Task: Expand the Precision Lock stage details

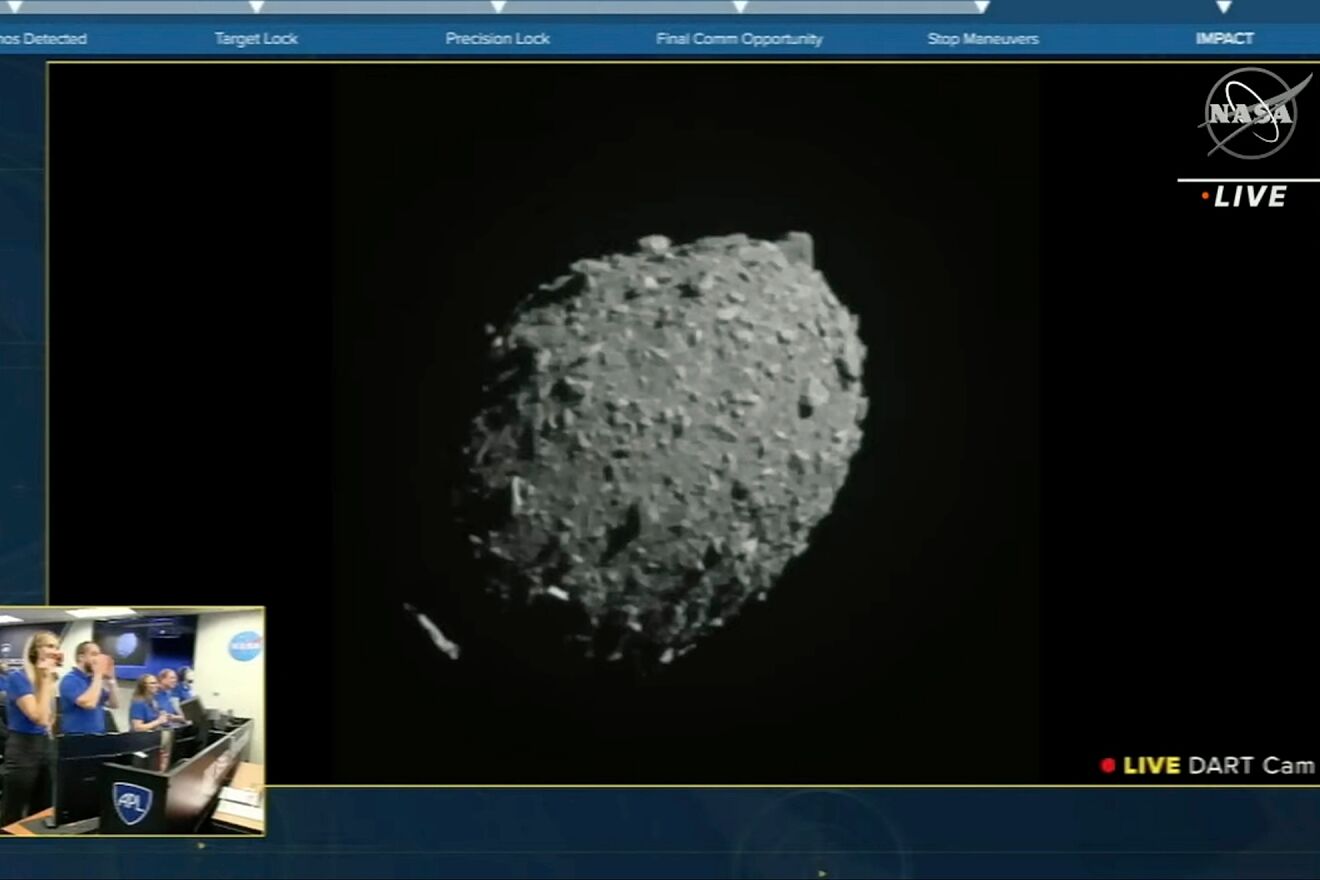Action: click(497, 38)
